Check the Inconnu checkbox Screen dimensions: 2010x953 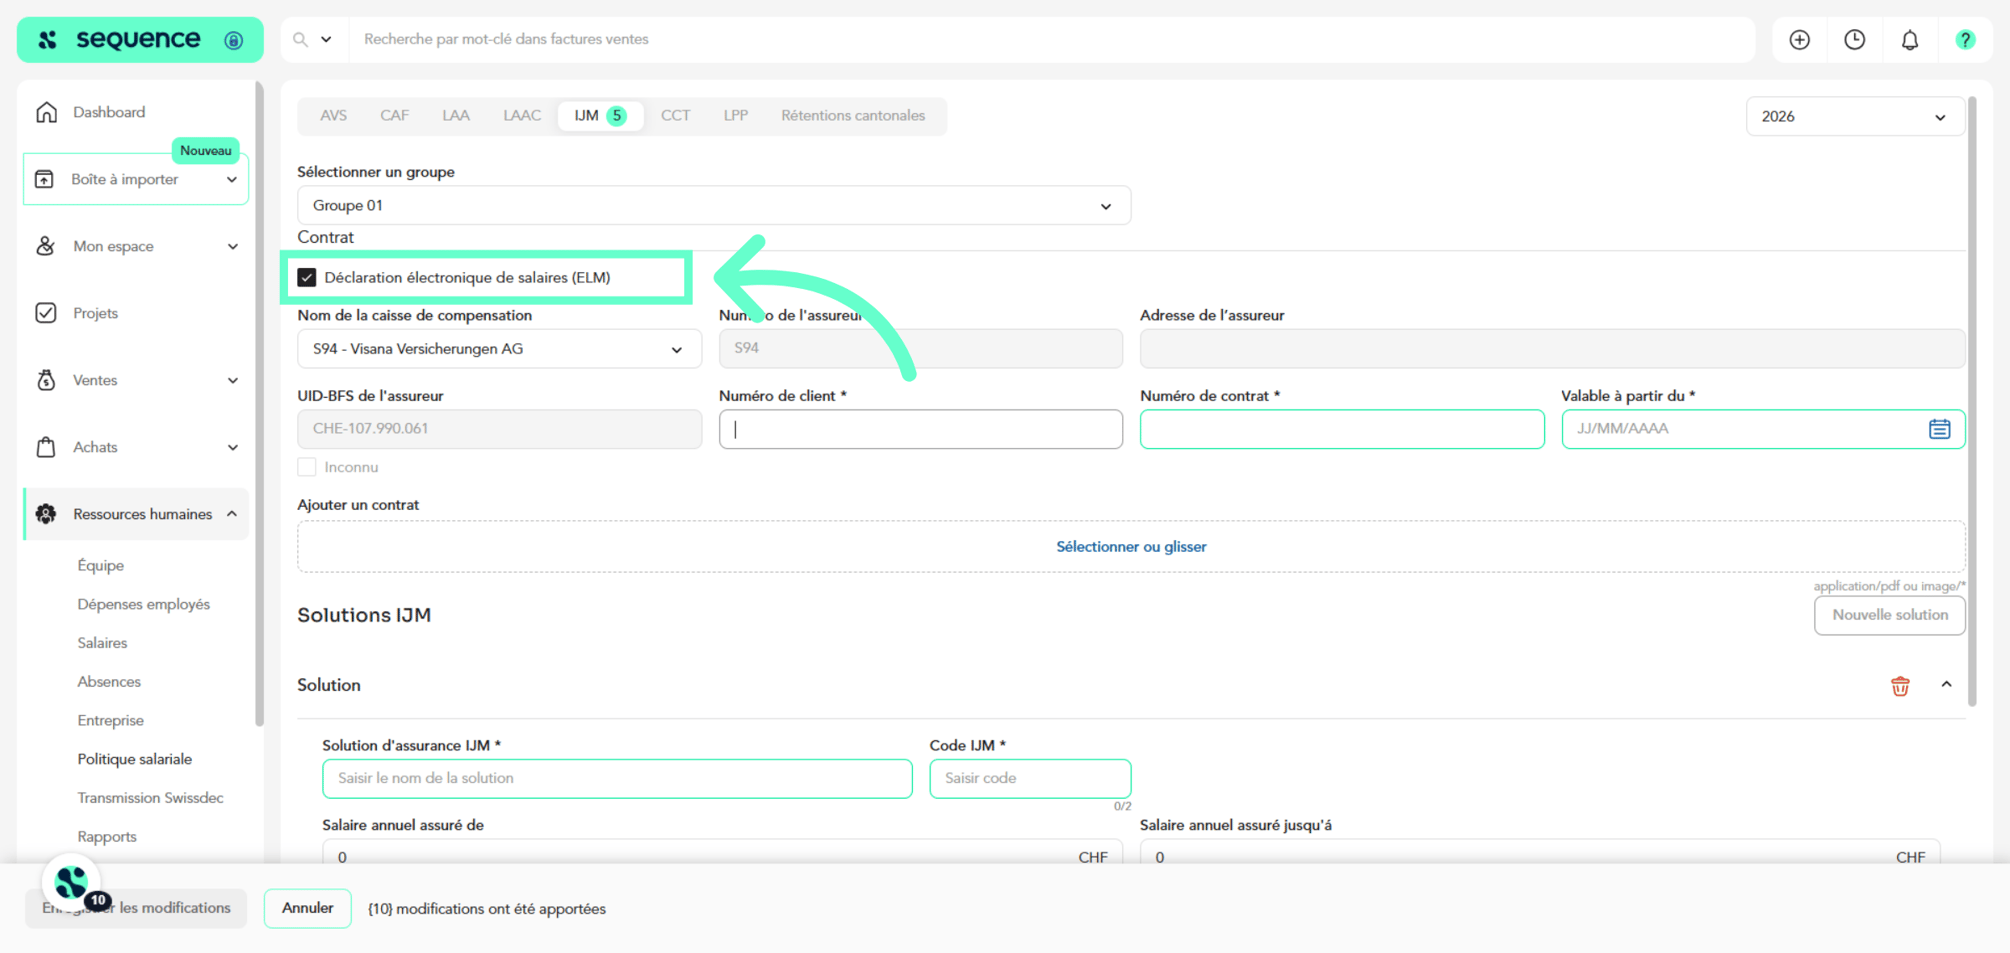pos(306,466)
